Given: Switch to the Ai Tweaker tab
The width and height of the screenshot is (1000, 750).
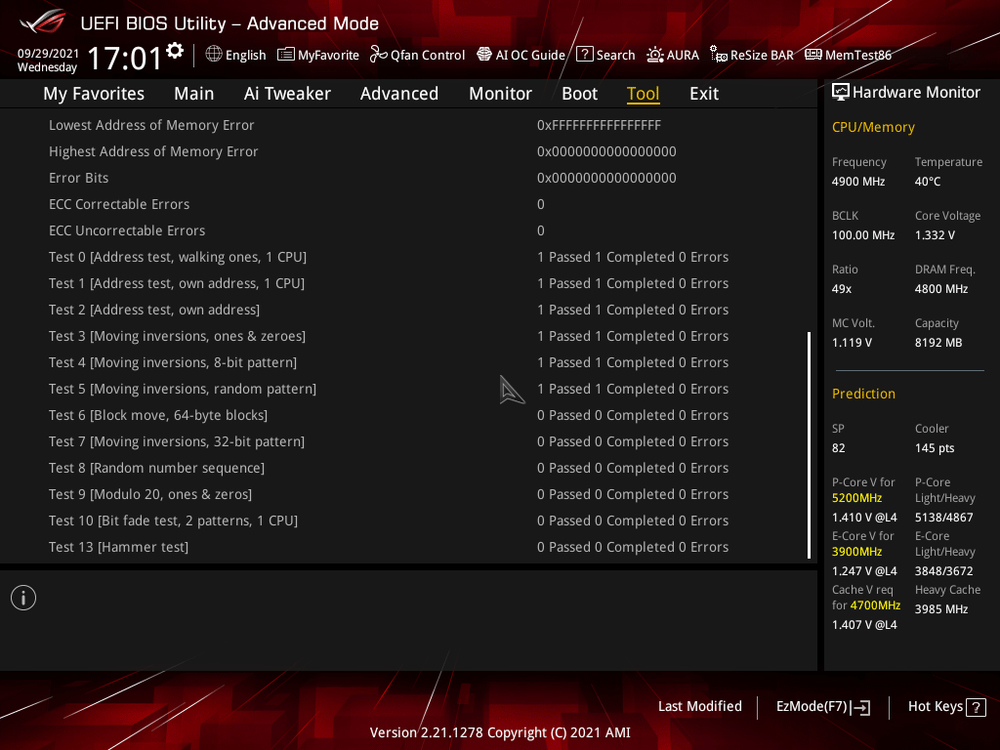Looking at the screenshot, I should [x=287, y=94].
